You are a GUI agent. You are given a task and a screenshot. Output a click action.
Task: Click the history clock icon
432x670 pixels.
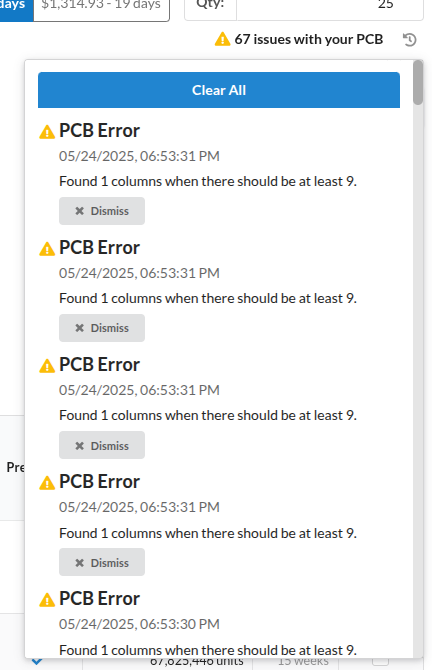(409, 40)
